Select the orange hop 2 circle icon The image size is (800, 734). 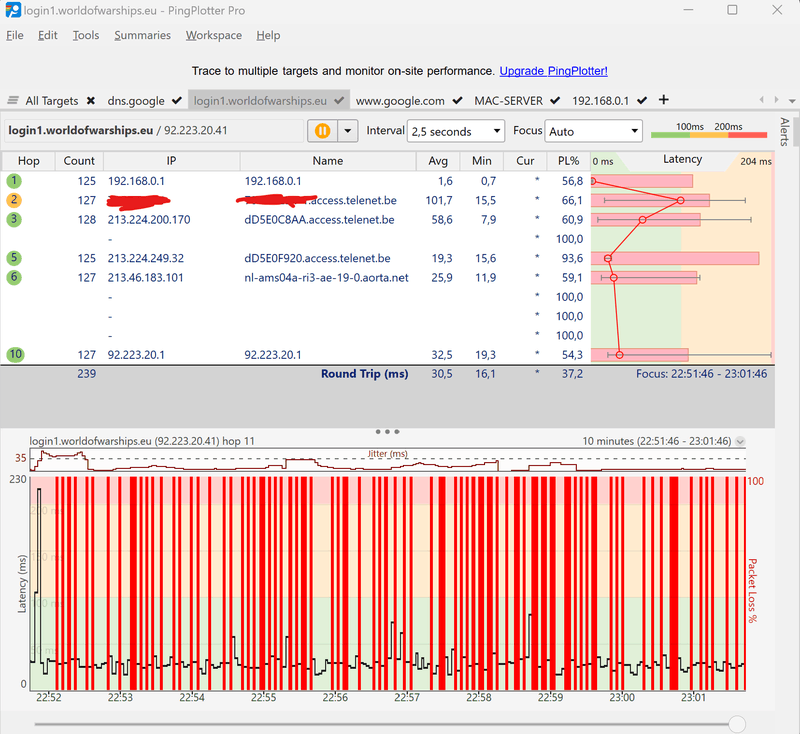(x=14, y=200)
